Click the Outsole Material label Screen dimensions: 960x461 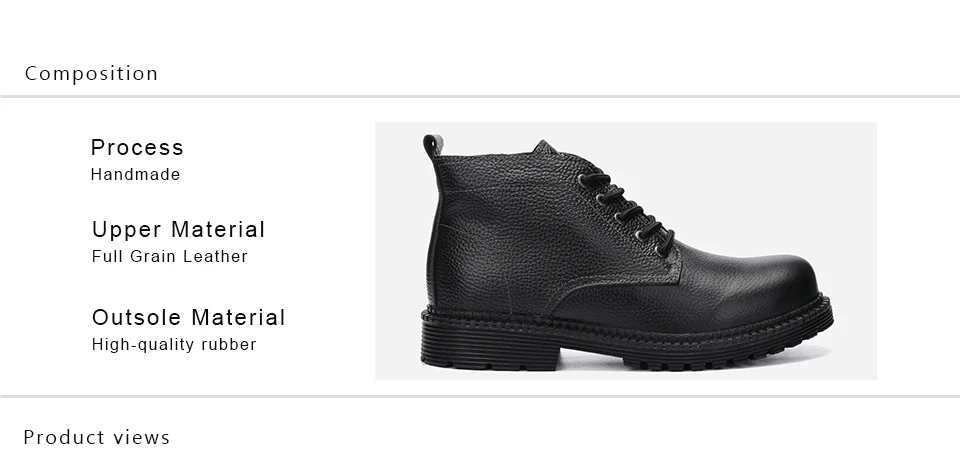pyautogui.click(x=189, y=317)
